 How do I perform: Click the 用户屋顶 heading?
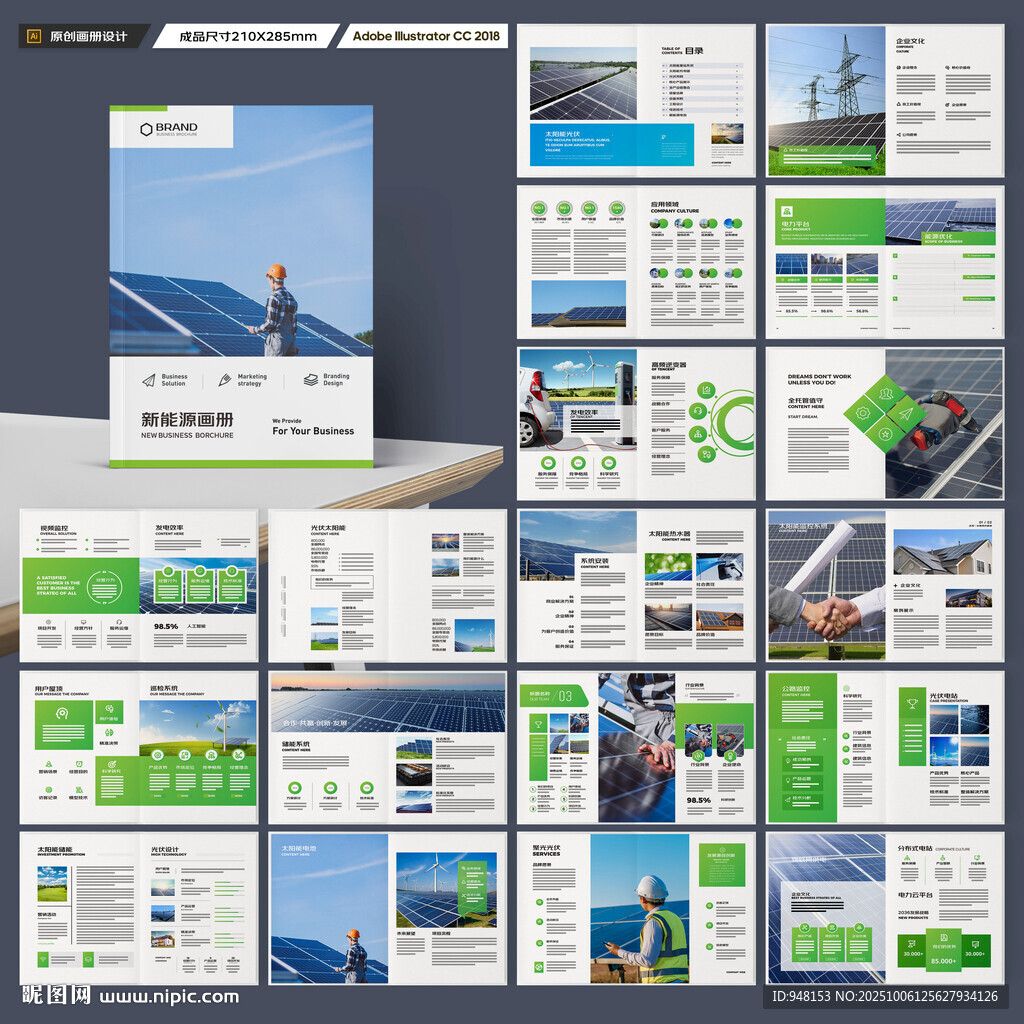[49, 688]
